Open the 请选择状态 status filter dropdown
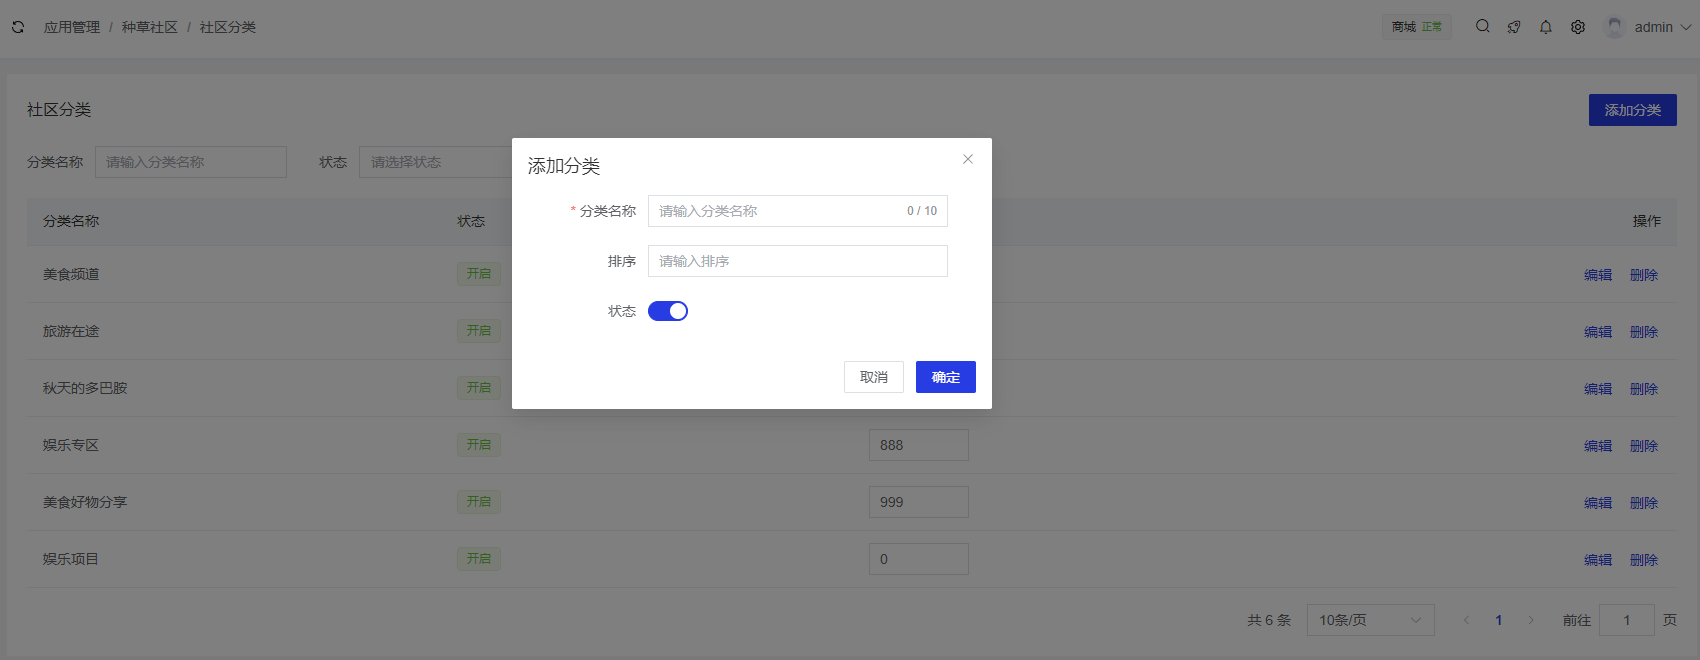This screenshot has width=1700, height=660. click(x=435, y=162)
